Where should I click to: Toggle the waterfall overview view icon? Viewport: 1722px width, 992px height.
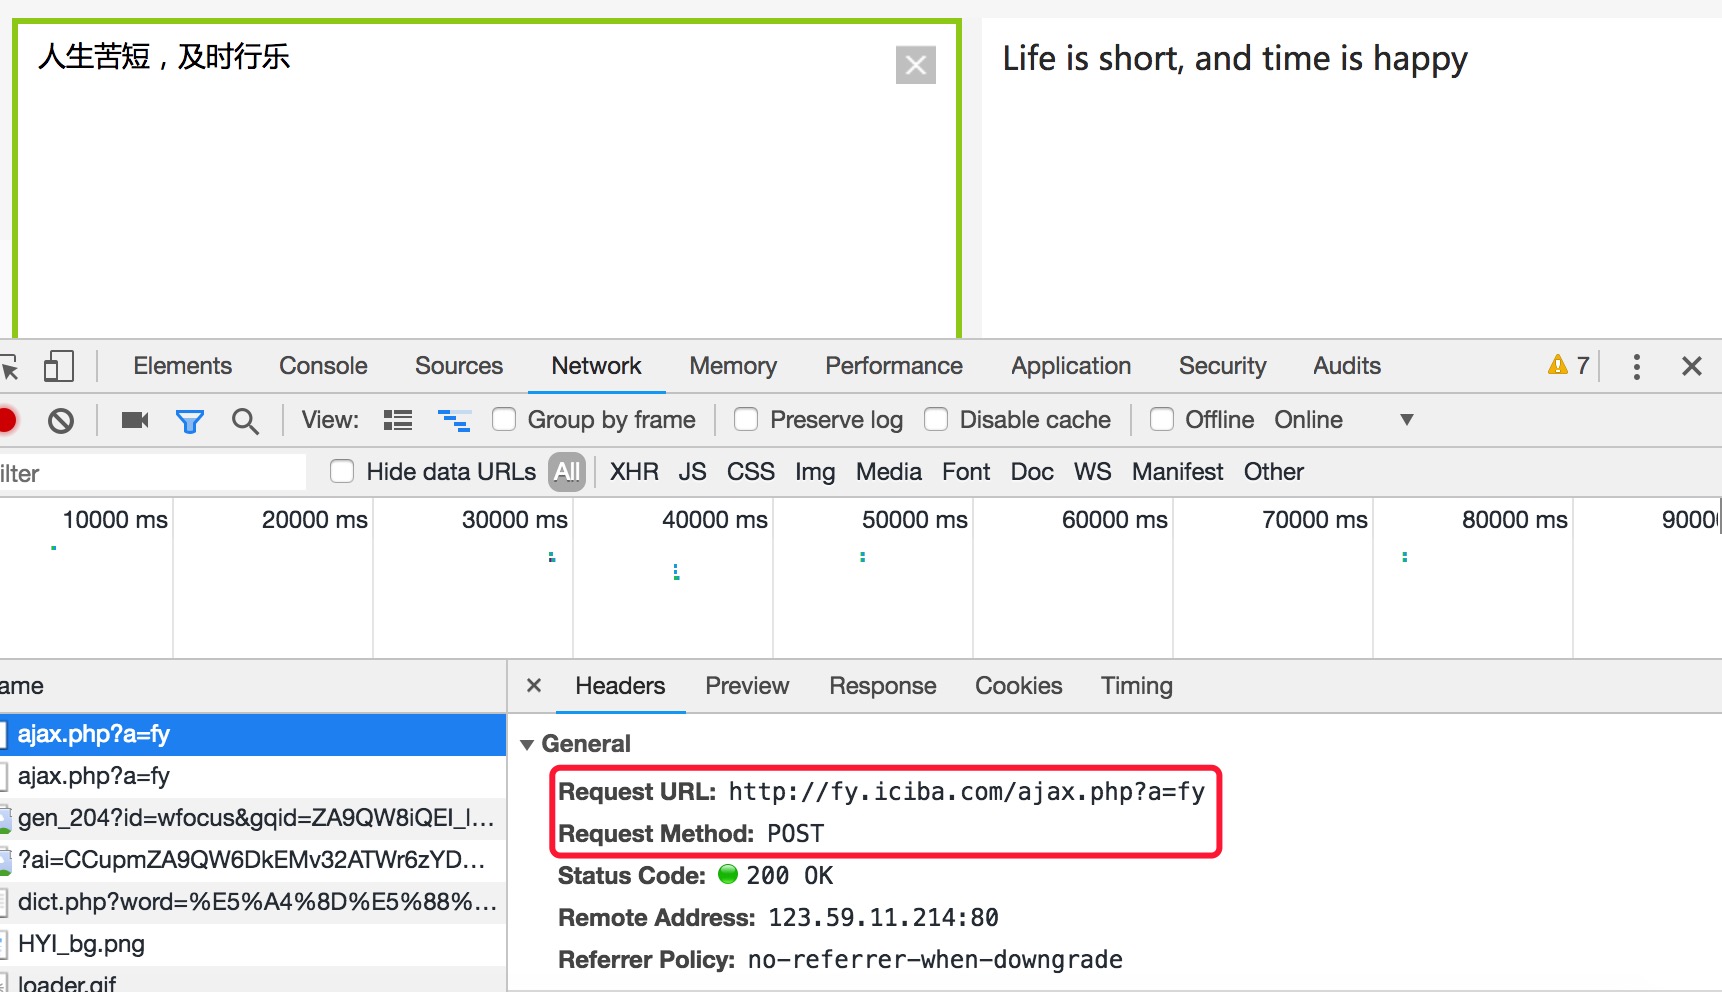point(454,420)
